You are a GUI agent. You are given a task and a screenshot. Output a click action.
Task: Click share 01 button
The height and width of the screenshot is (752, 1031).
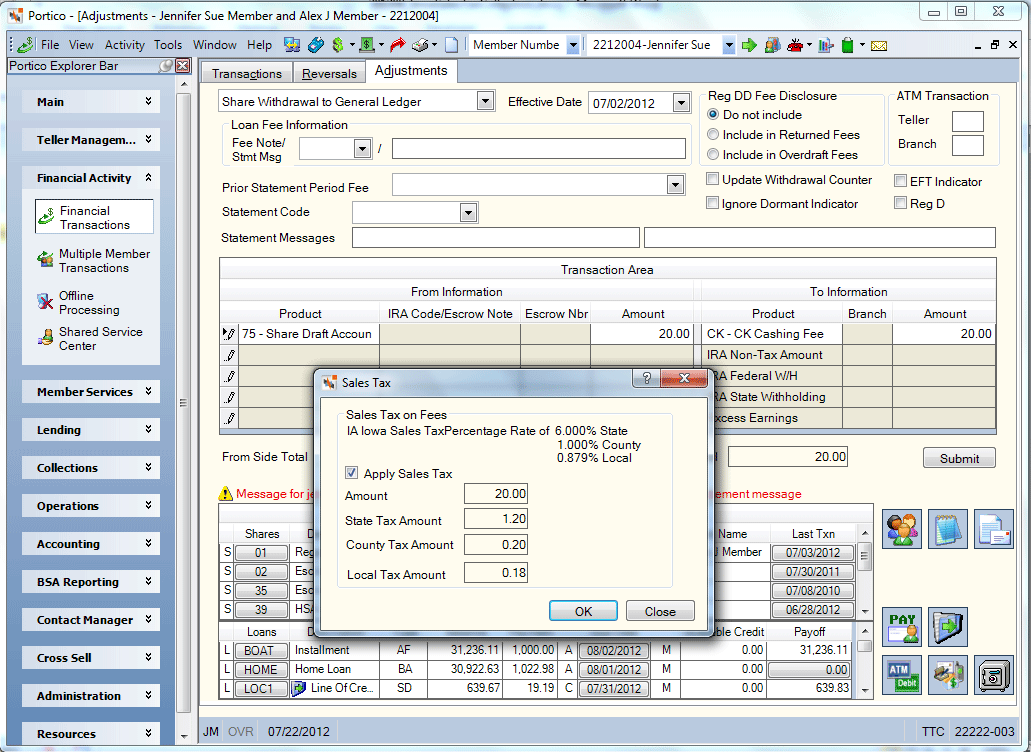(x=261, y=552)
